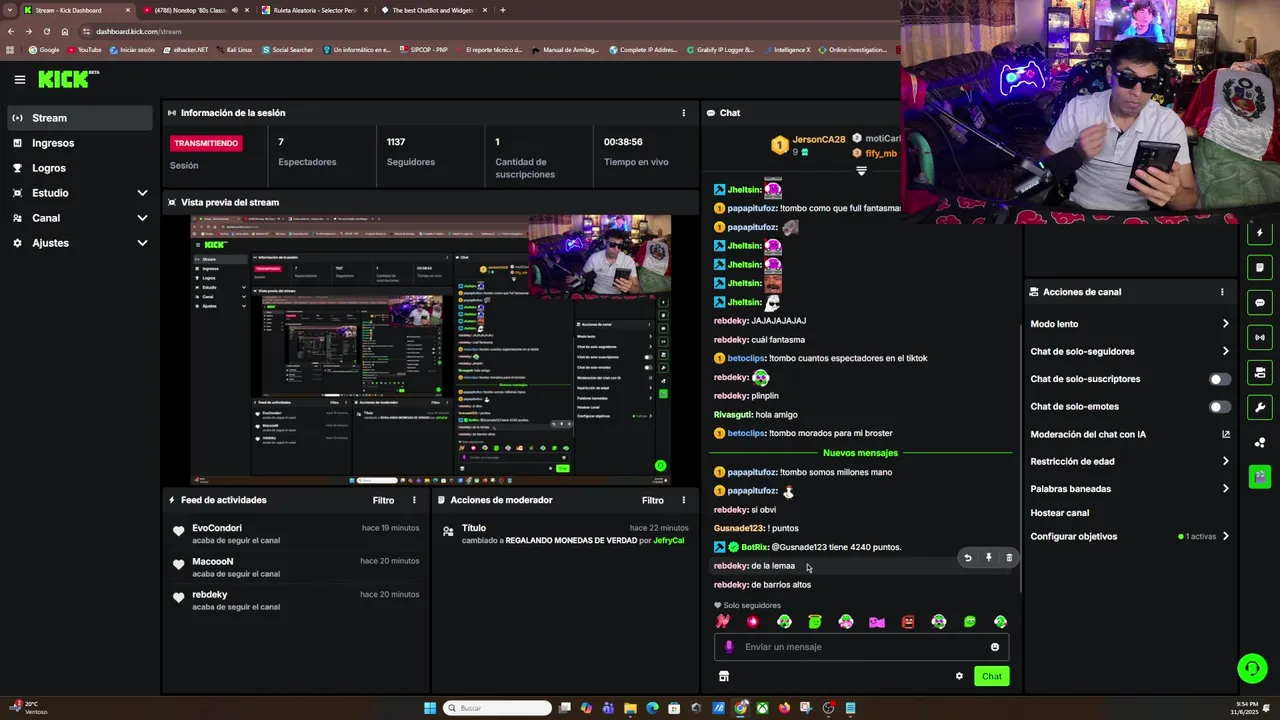Open Palabras baneadas options chevron
1280x720 pixels.
pyautogui.click(x=1225, y=489)
